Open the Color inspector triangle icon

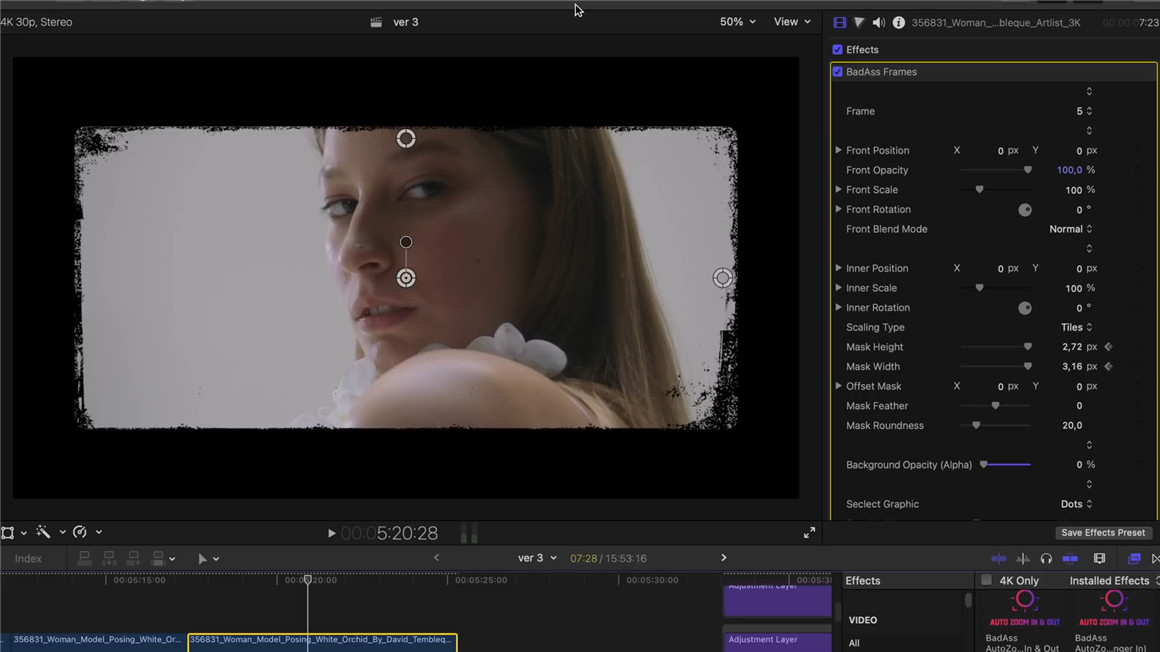859,22
